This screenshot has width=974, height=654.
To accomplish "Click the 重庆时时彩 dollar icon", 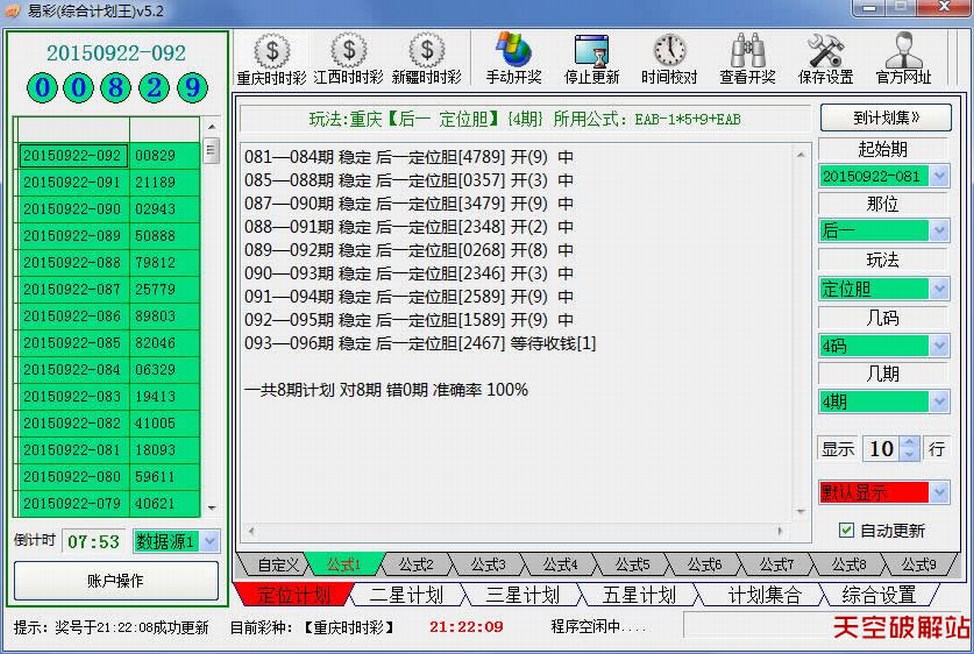I will point(272,51).
